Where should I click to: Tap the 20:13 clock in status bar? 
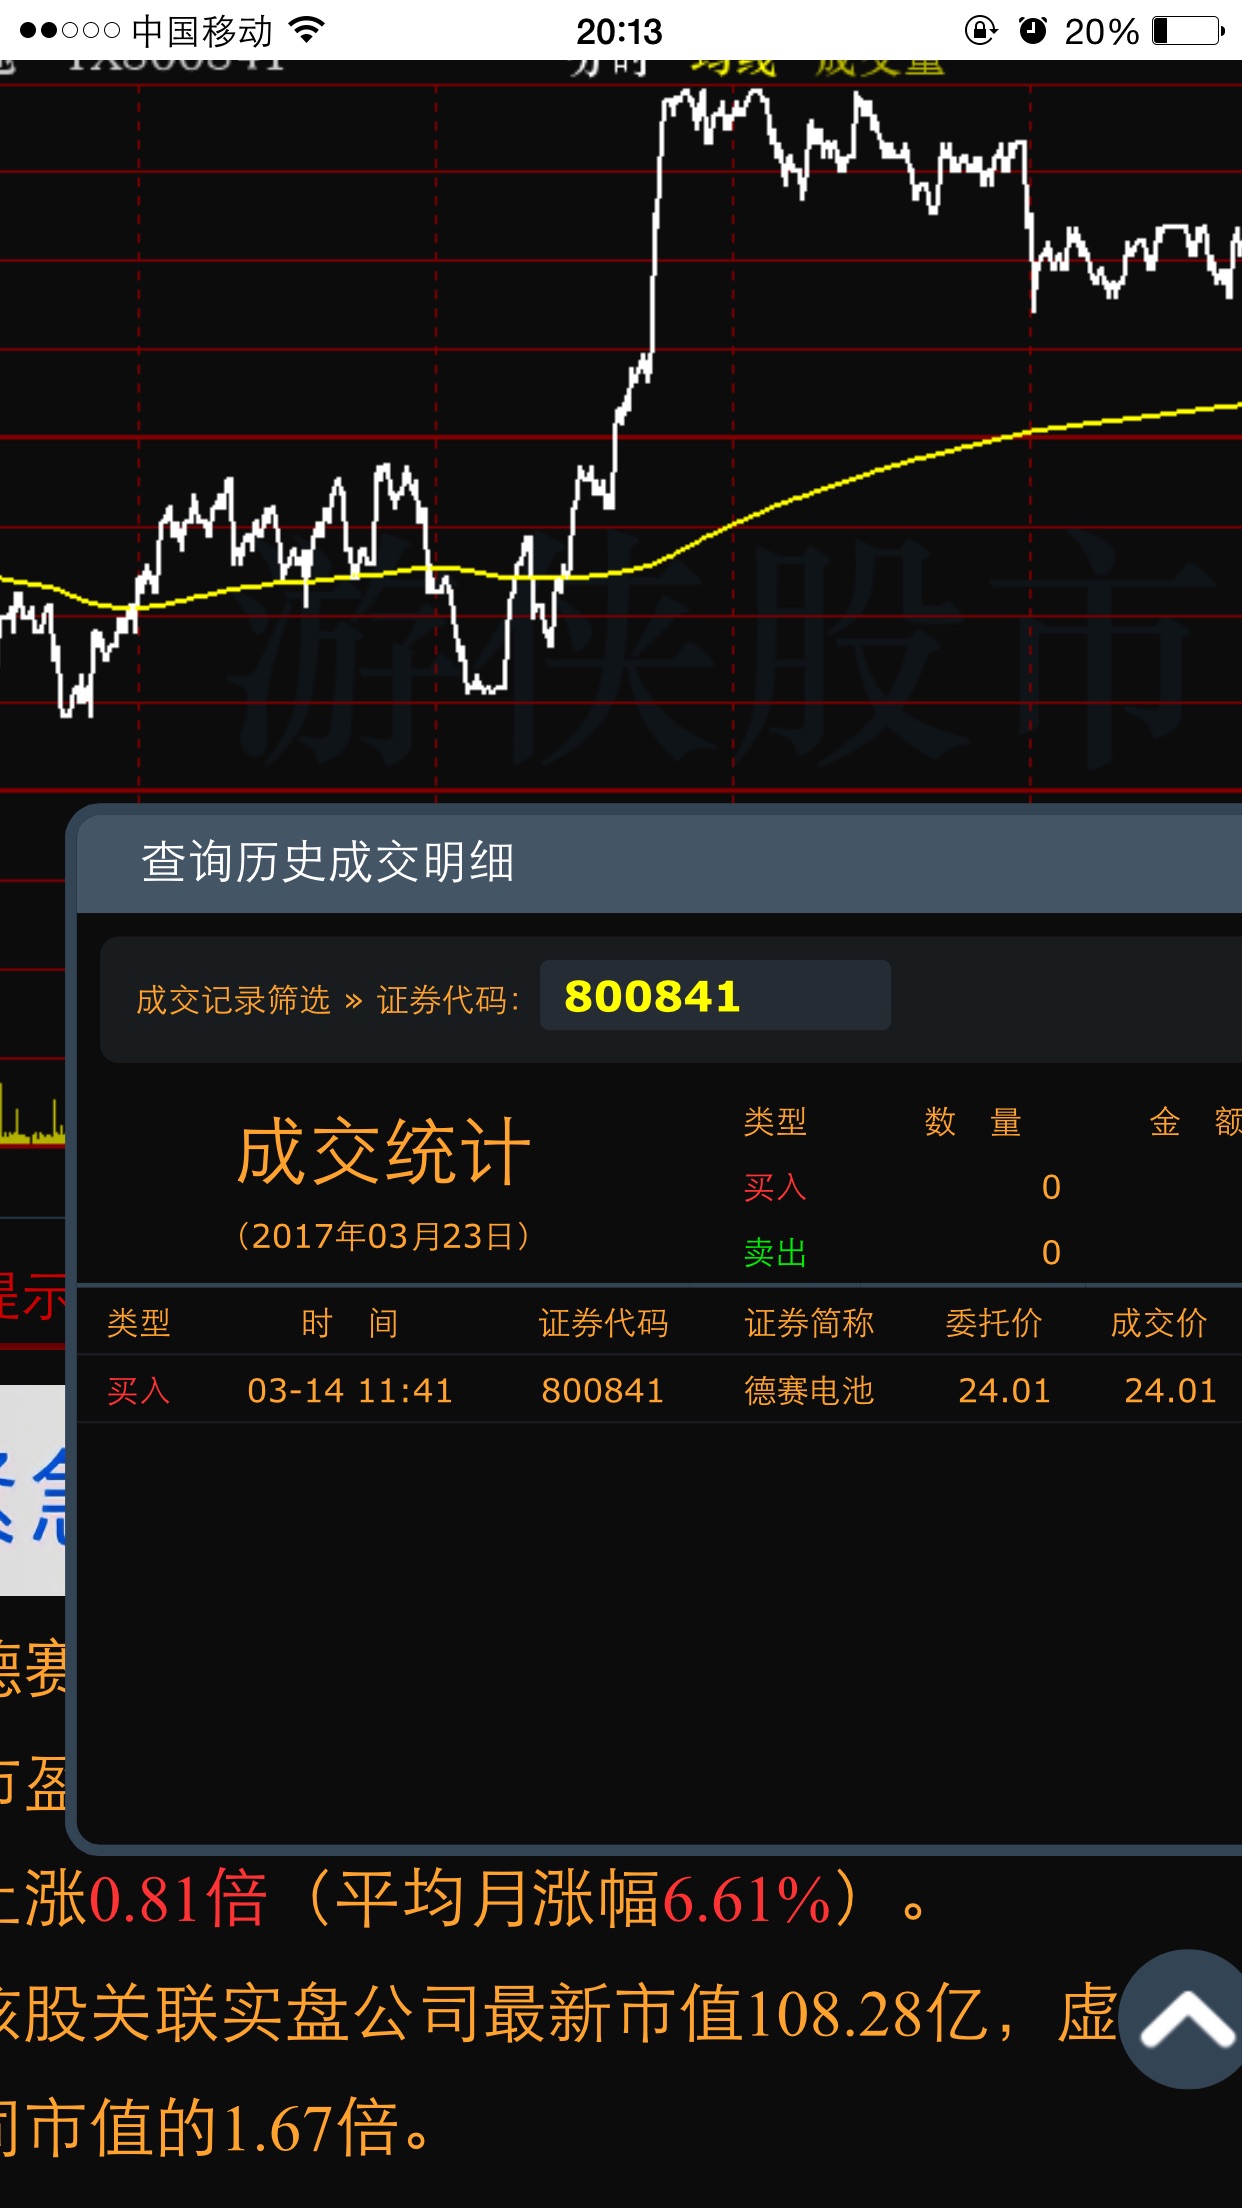click(619, 31)
